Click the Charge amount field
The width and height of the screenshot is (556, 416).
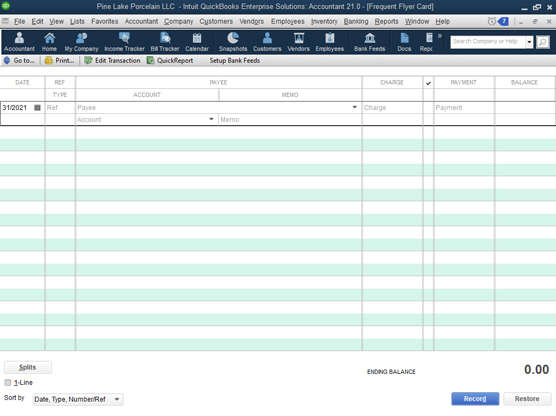pyautogui.click(x=392, y=107)
